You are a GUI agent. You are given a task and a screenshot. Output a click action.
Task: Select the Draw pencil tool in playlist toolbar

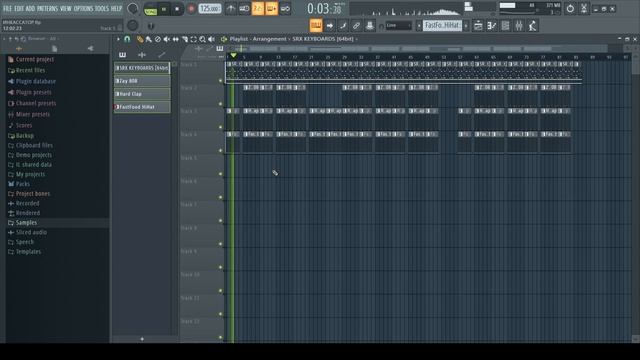(140, 39)
